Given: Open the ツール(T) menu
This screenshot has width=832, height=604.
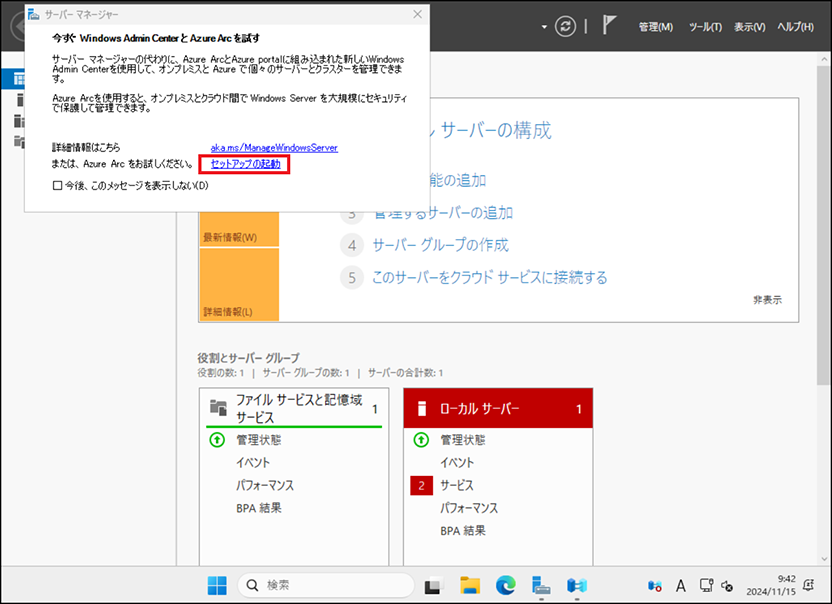Looking at the screenshot, I should point(705,27).
